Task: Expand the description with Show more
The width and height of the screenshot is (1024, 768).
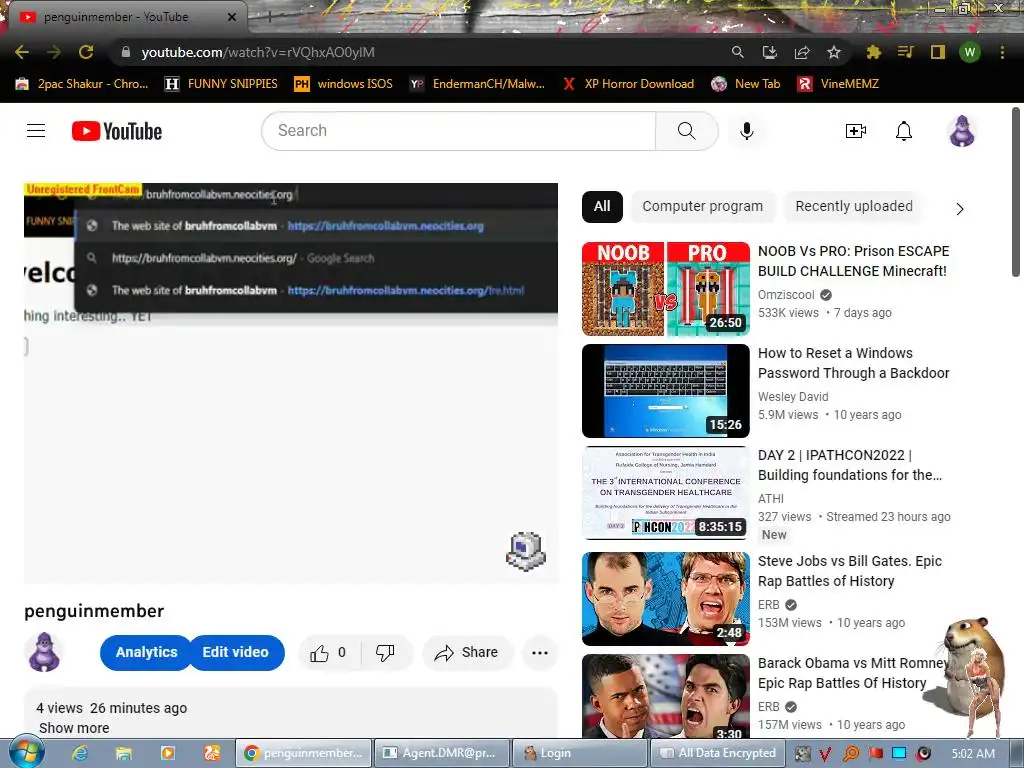Action: [x=74, y=728]
